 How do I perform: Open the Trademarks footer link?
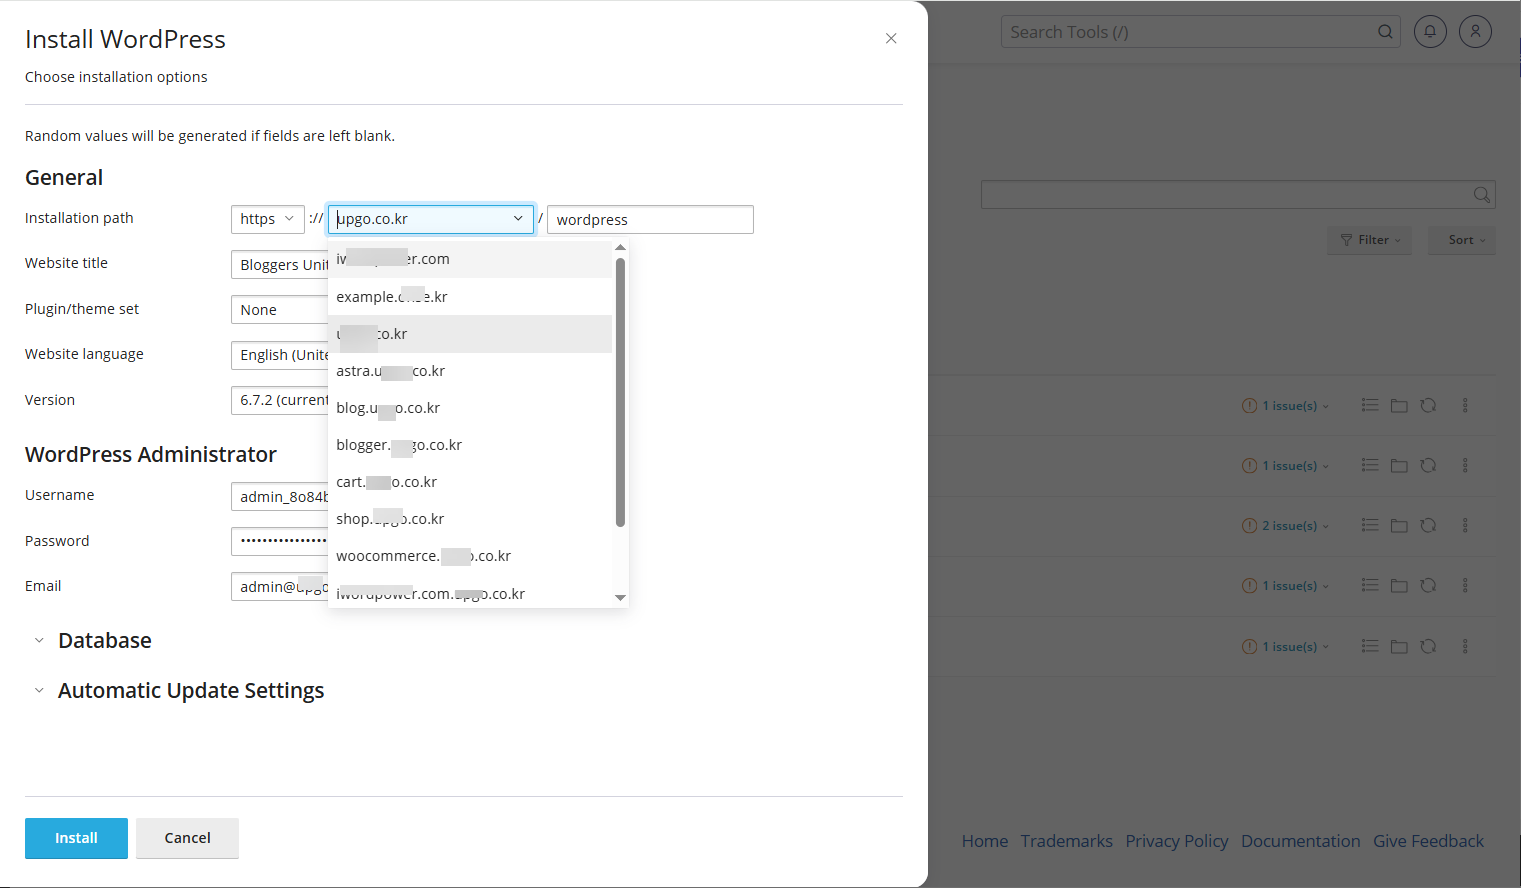tap(1067, 841)
